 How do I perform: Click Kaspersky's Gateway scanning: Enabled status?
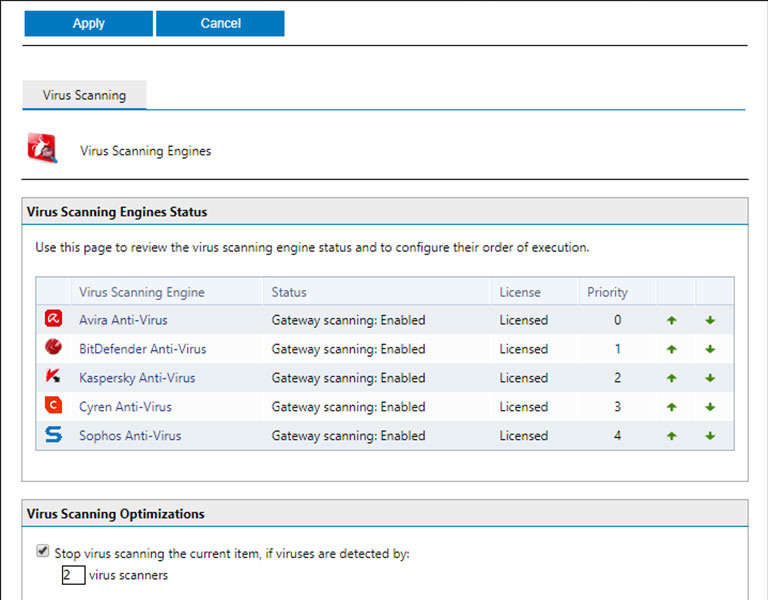click(348, 378)
